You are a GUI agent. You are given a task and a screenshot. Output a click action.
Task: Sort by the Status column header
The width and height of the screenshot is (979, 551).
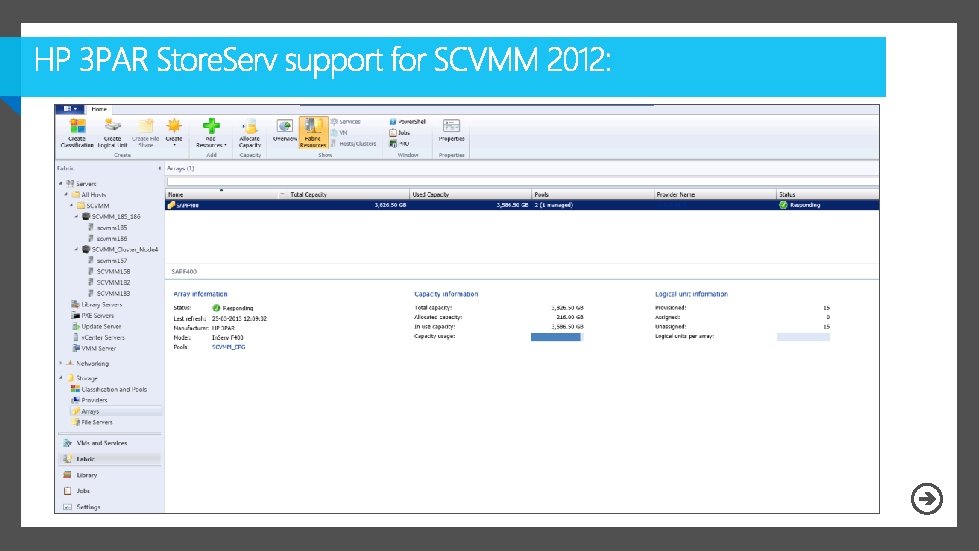coord(828,195)
